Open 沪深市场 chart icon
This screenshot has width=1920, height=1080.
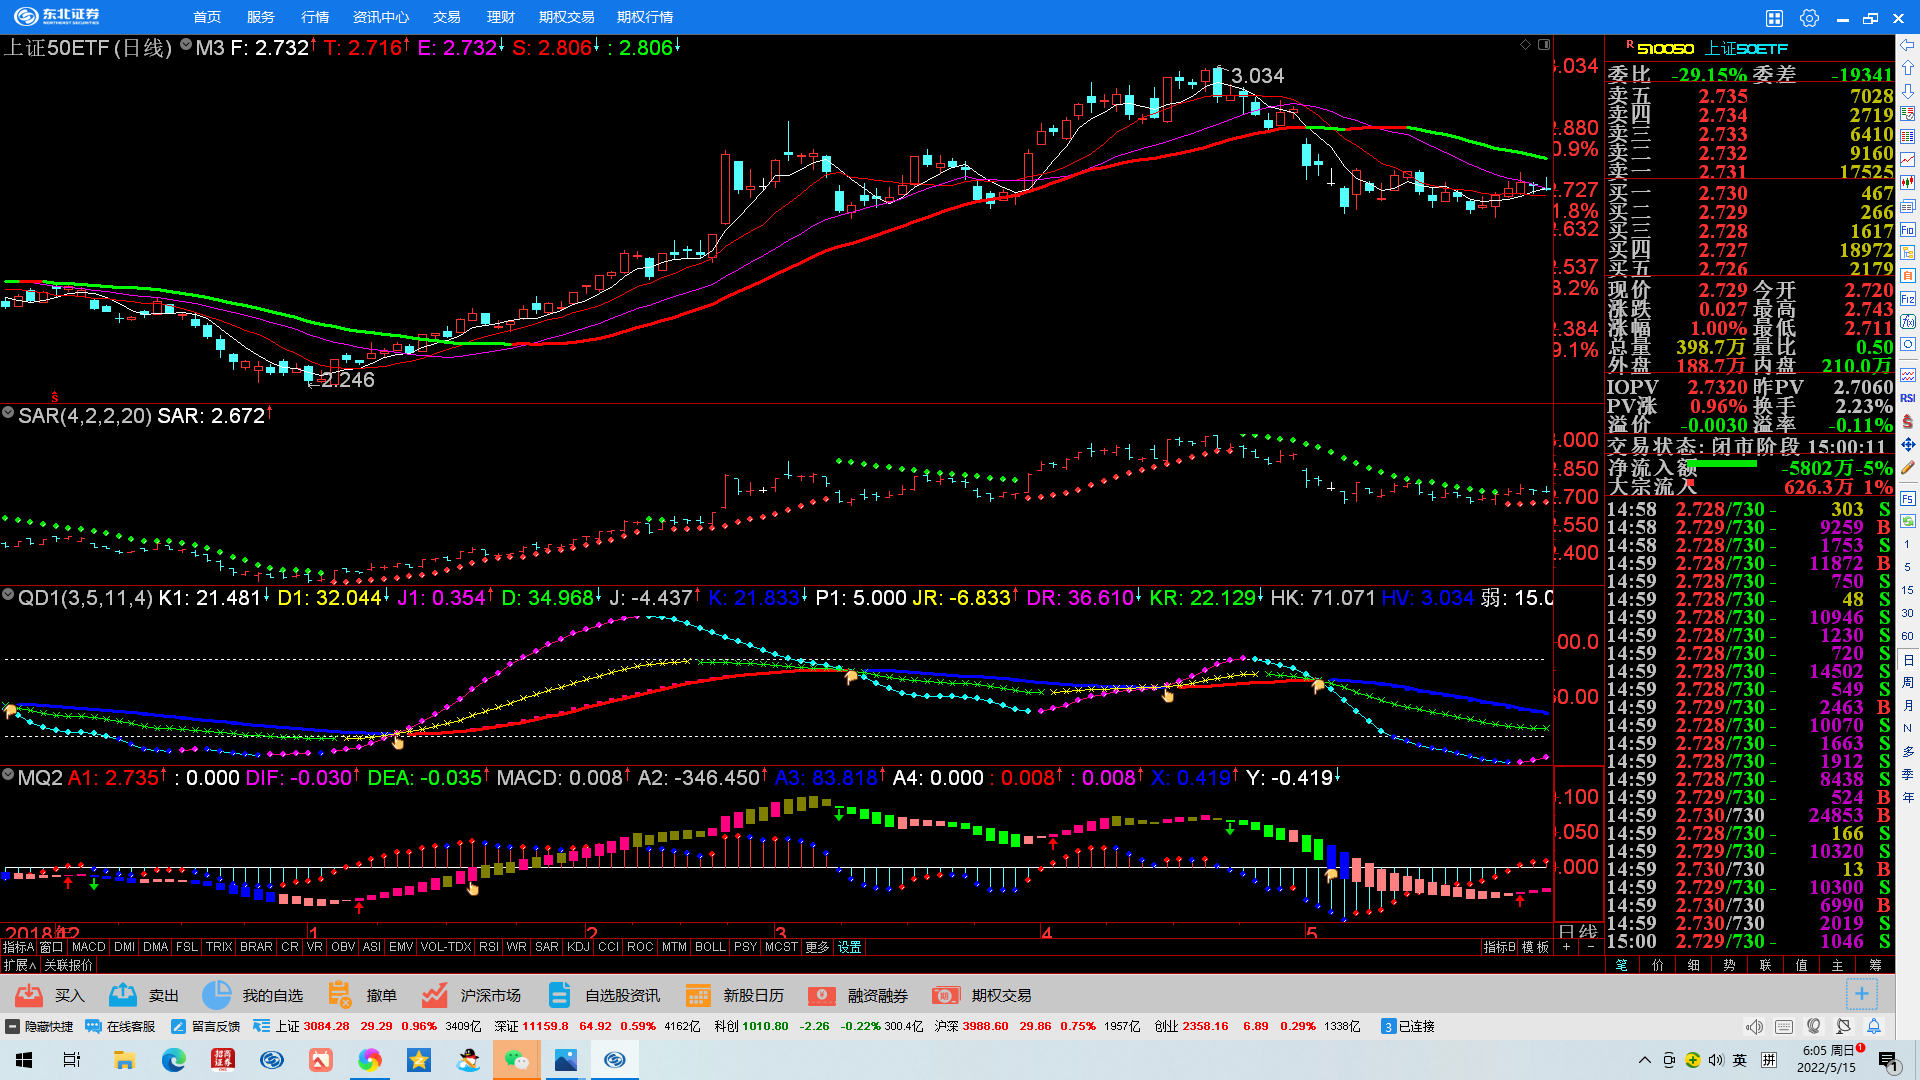[434, 995]
